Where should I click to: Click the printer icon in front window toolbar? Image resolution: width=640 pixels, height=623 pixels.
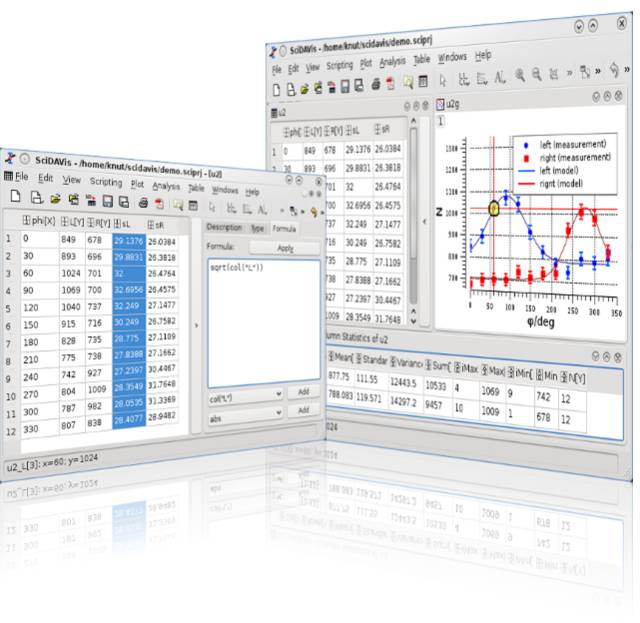(143, 203)
